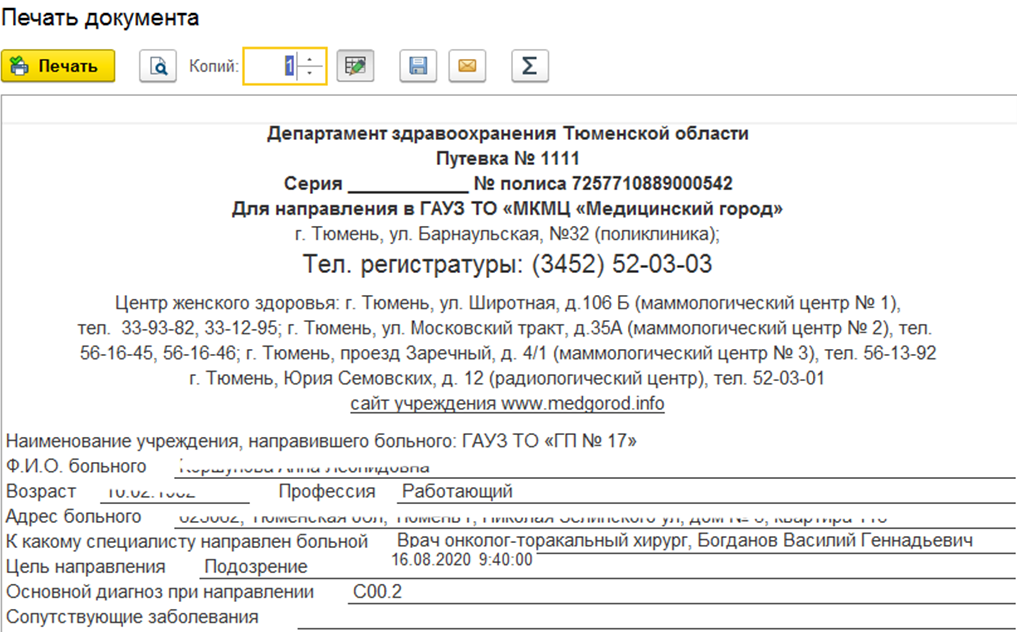Click the Цель направления value Подозрение
This screenshot has height=632, width=1017.
click(x=255, y=567)
